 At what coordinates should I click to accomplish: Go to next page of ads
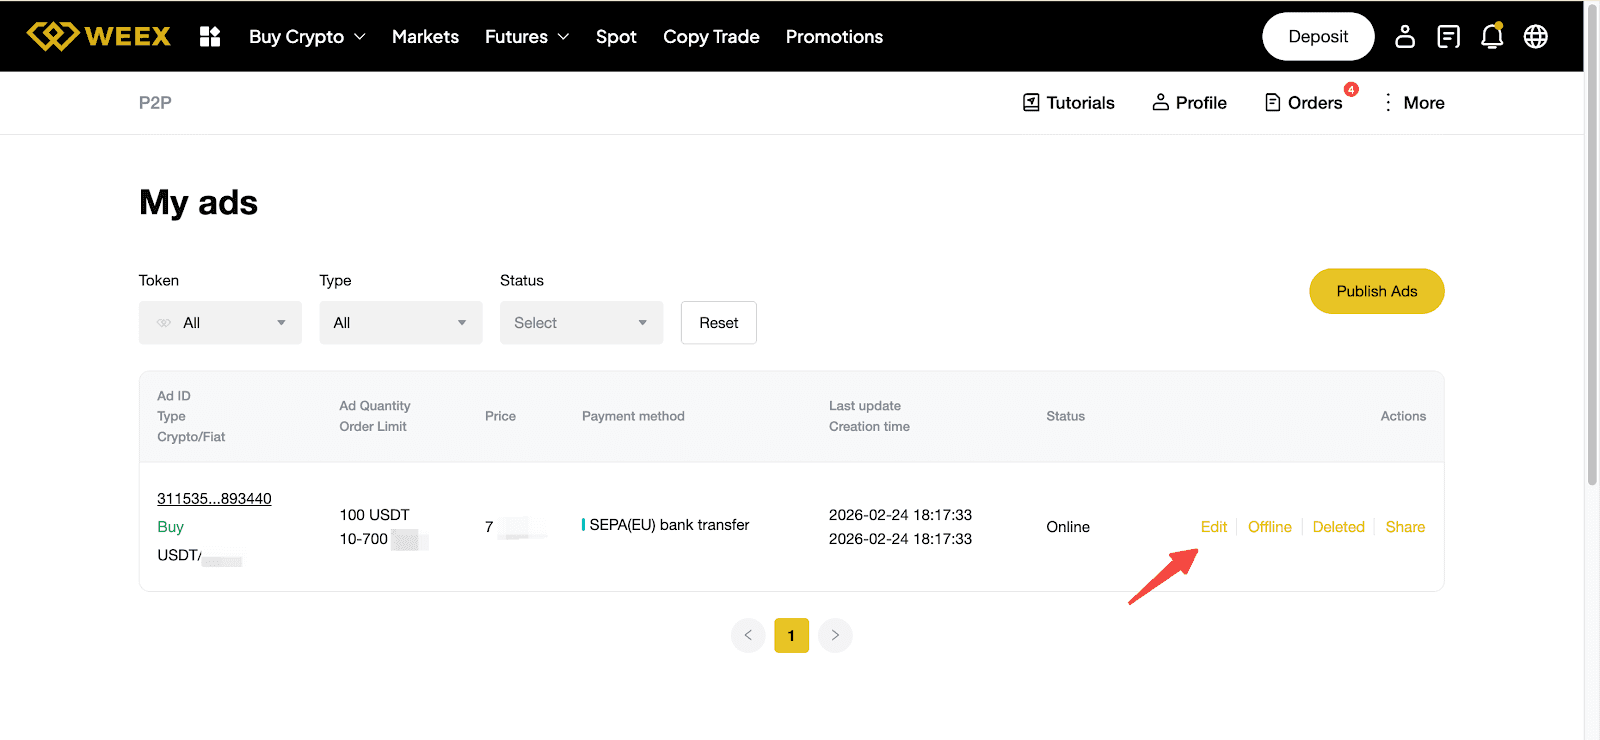tap(835, 635)
